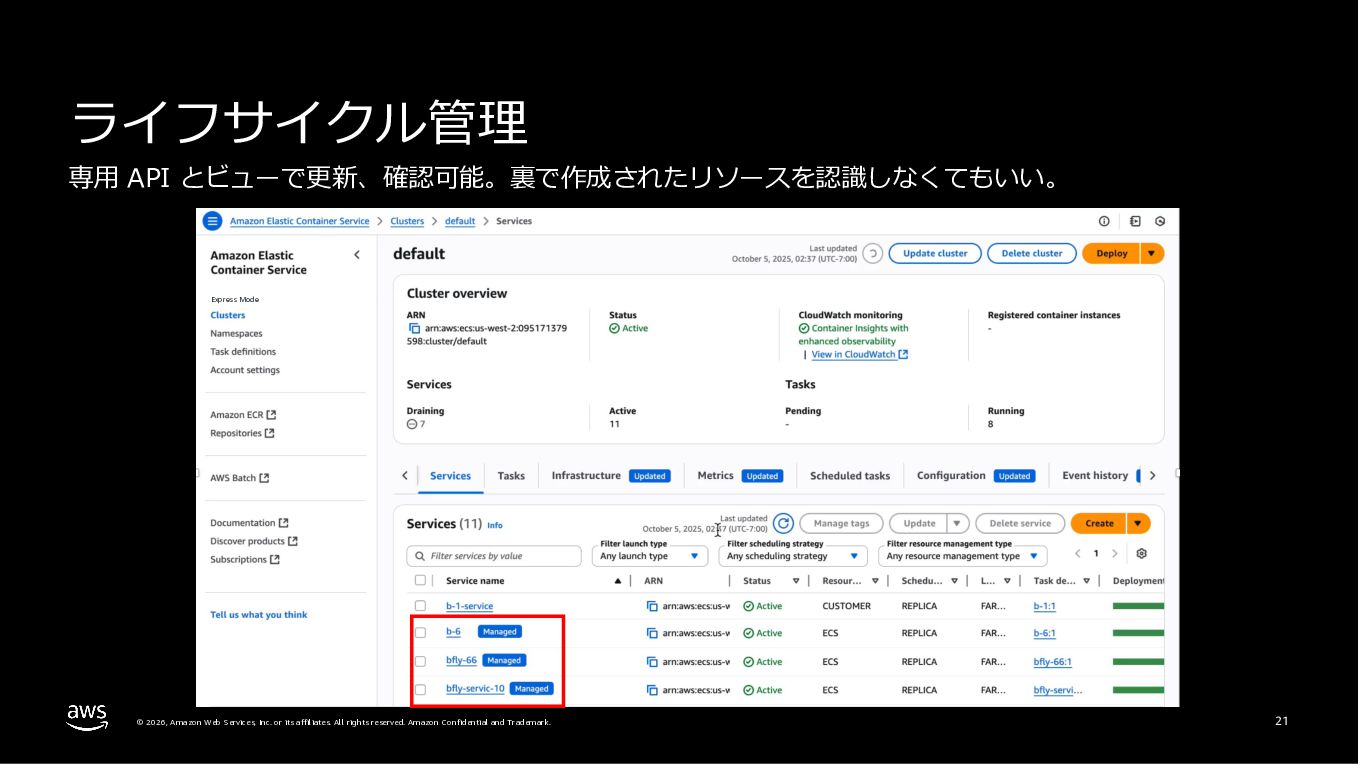The height and width of the screenshot is (765, 1361).
Task: Open table preferences gear icon
Action: 1142,553
